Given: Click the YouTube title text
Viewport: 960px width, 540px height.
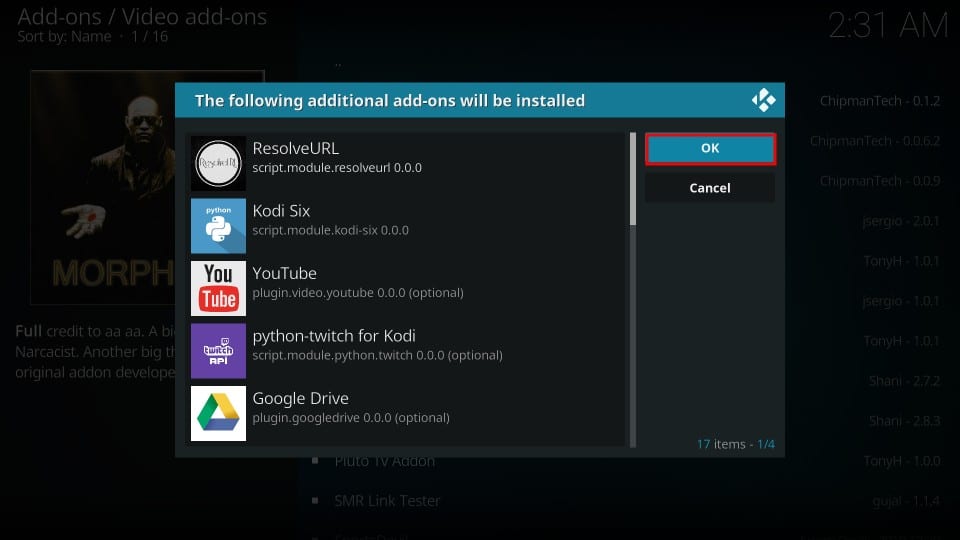Looking at the screenshot, I should (285, 273).
